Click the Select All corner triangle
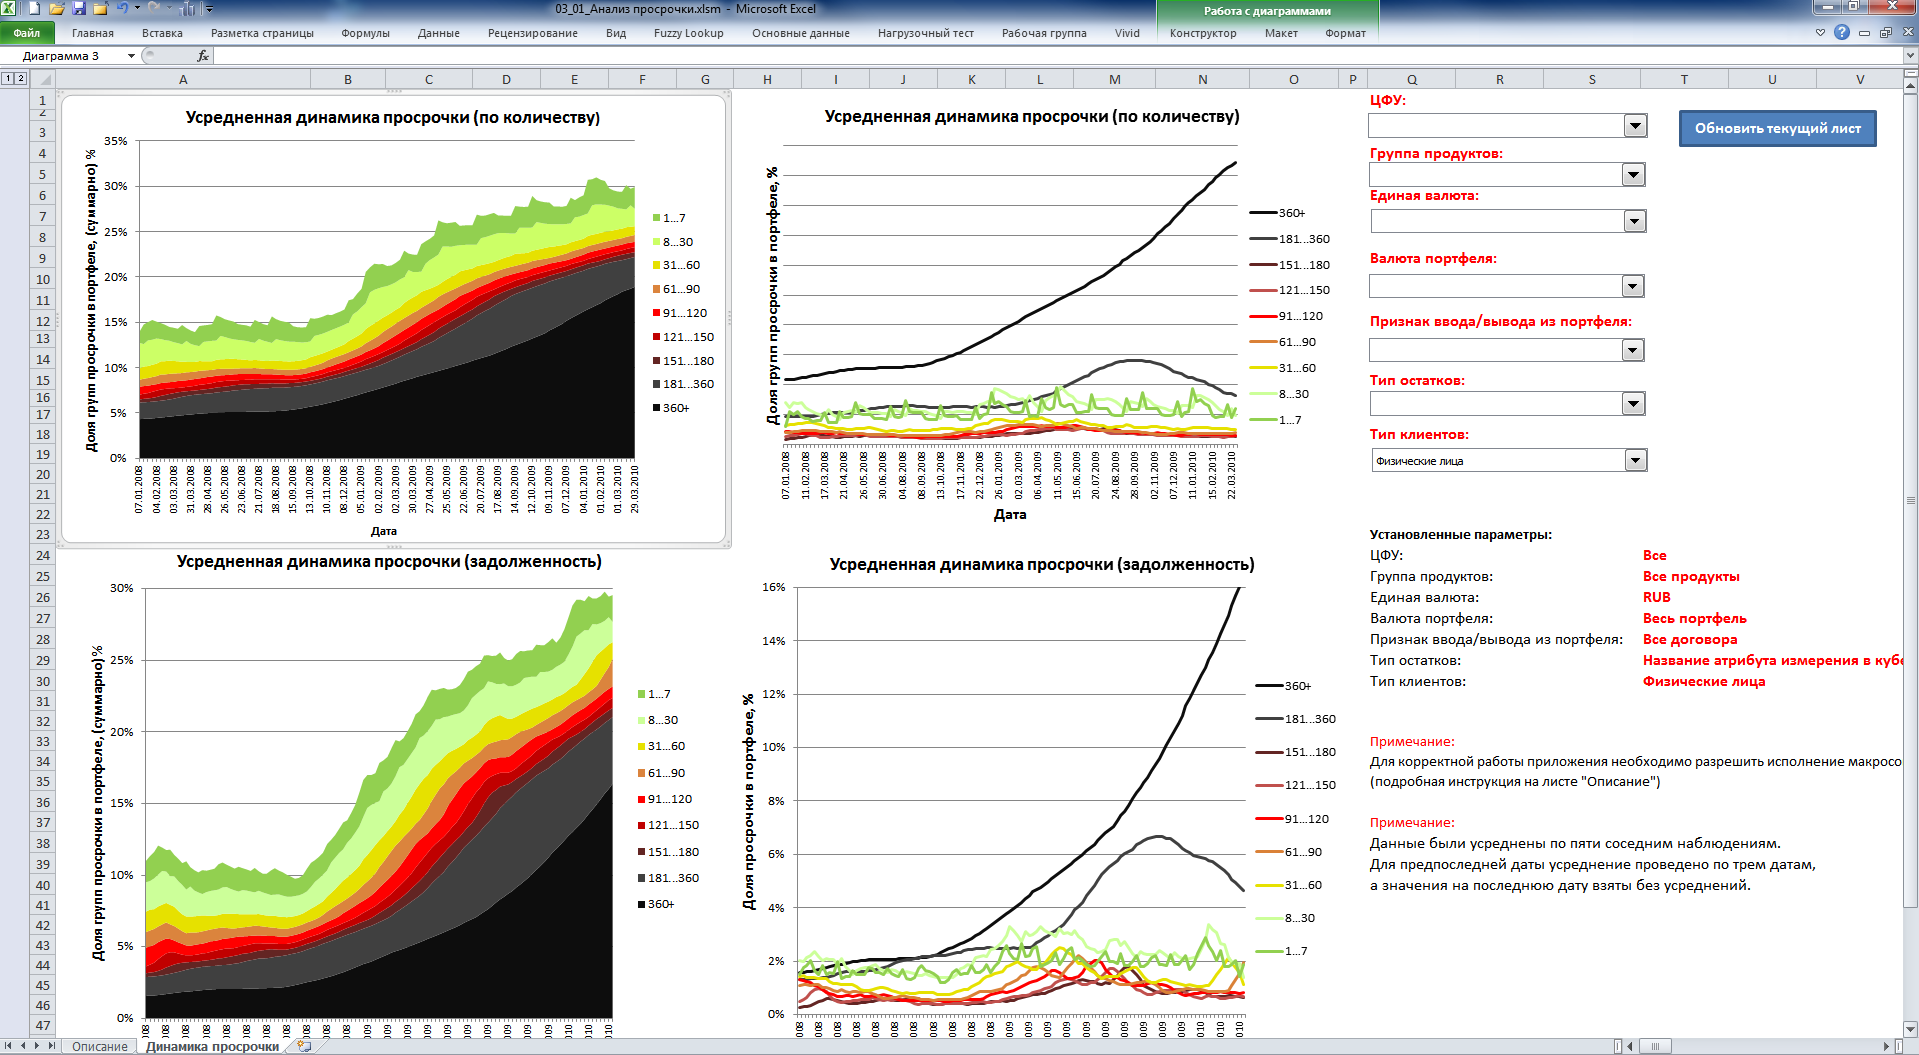 [43, 79]
